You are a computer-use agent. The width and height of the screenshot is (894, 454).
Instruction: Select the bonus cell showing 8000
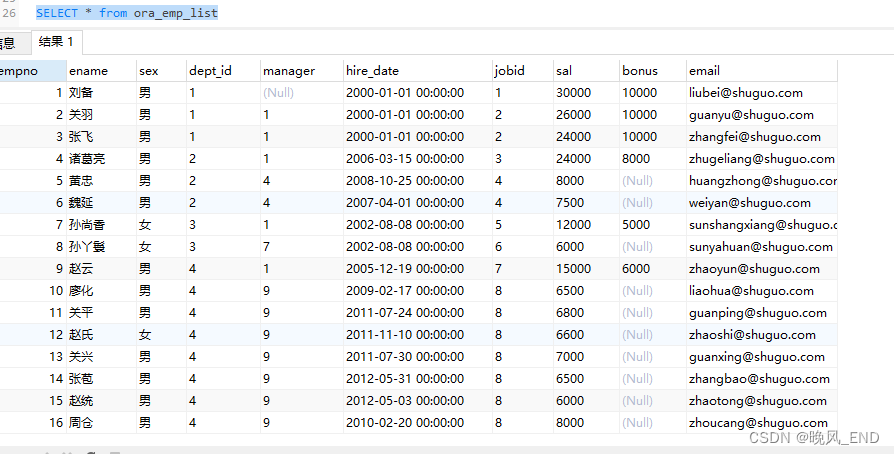click(x=653, y=159)
